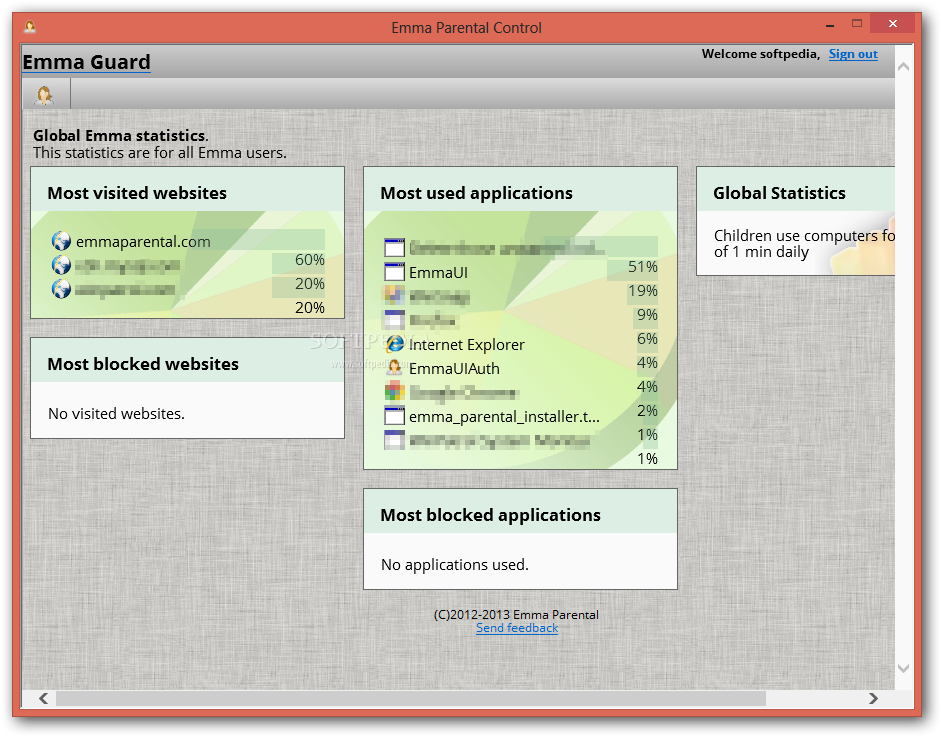The width and height of the screenshot is (942, 737).
Task: Click the Sign out link
Action: tap(853, 54)
